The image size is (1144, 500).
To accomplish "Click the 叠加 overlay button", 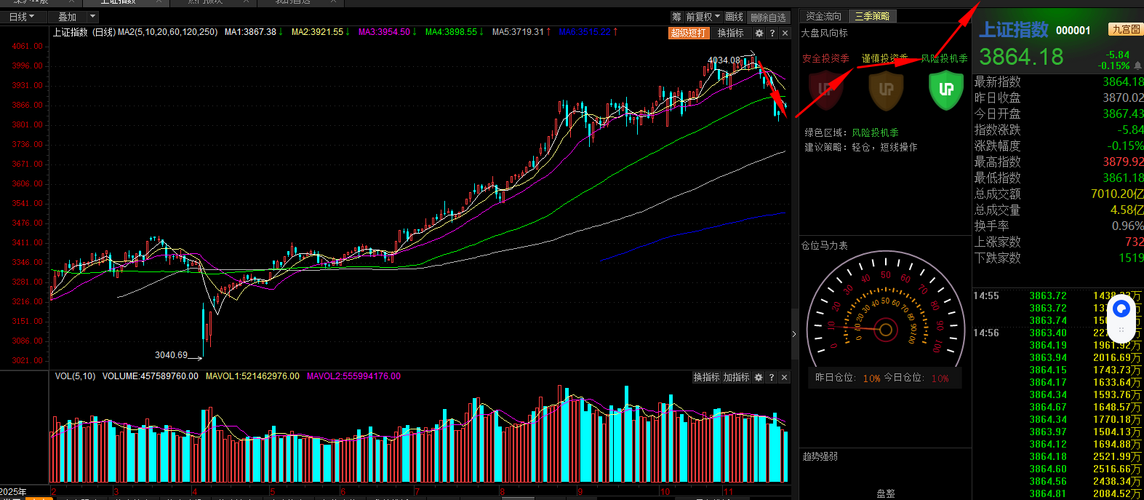I will click(67, 17).
